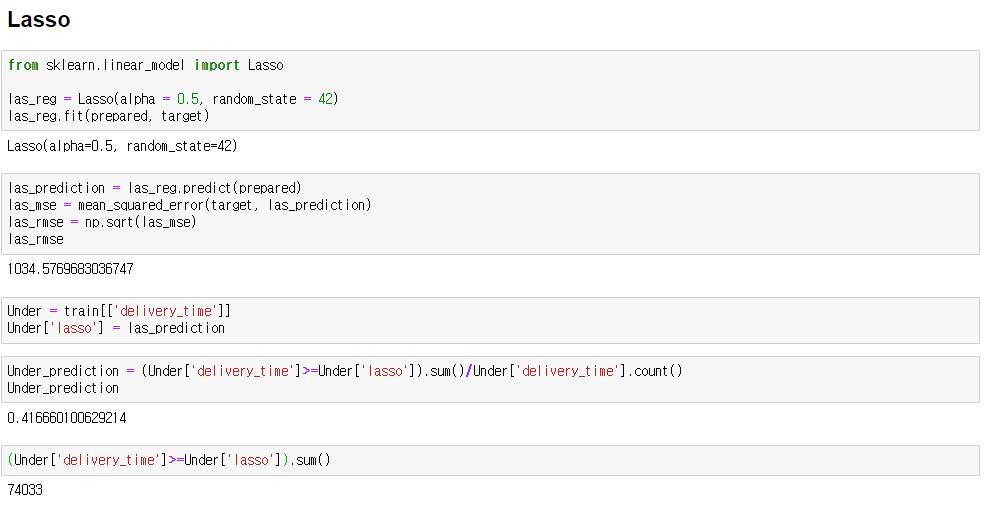Viewport: 999px width, 518px height.
Task: Select the Lasso import code cell
Action: [490, 90]
